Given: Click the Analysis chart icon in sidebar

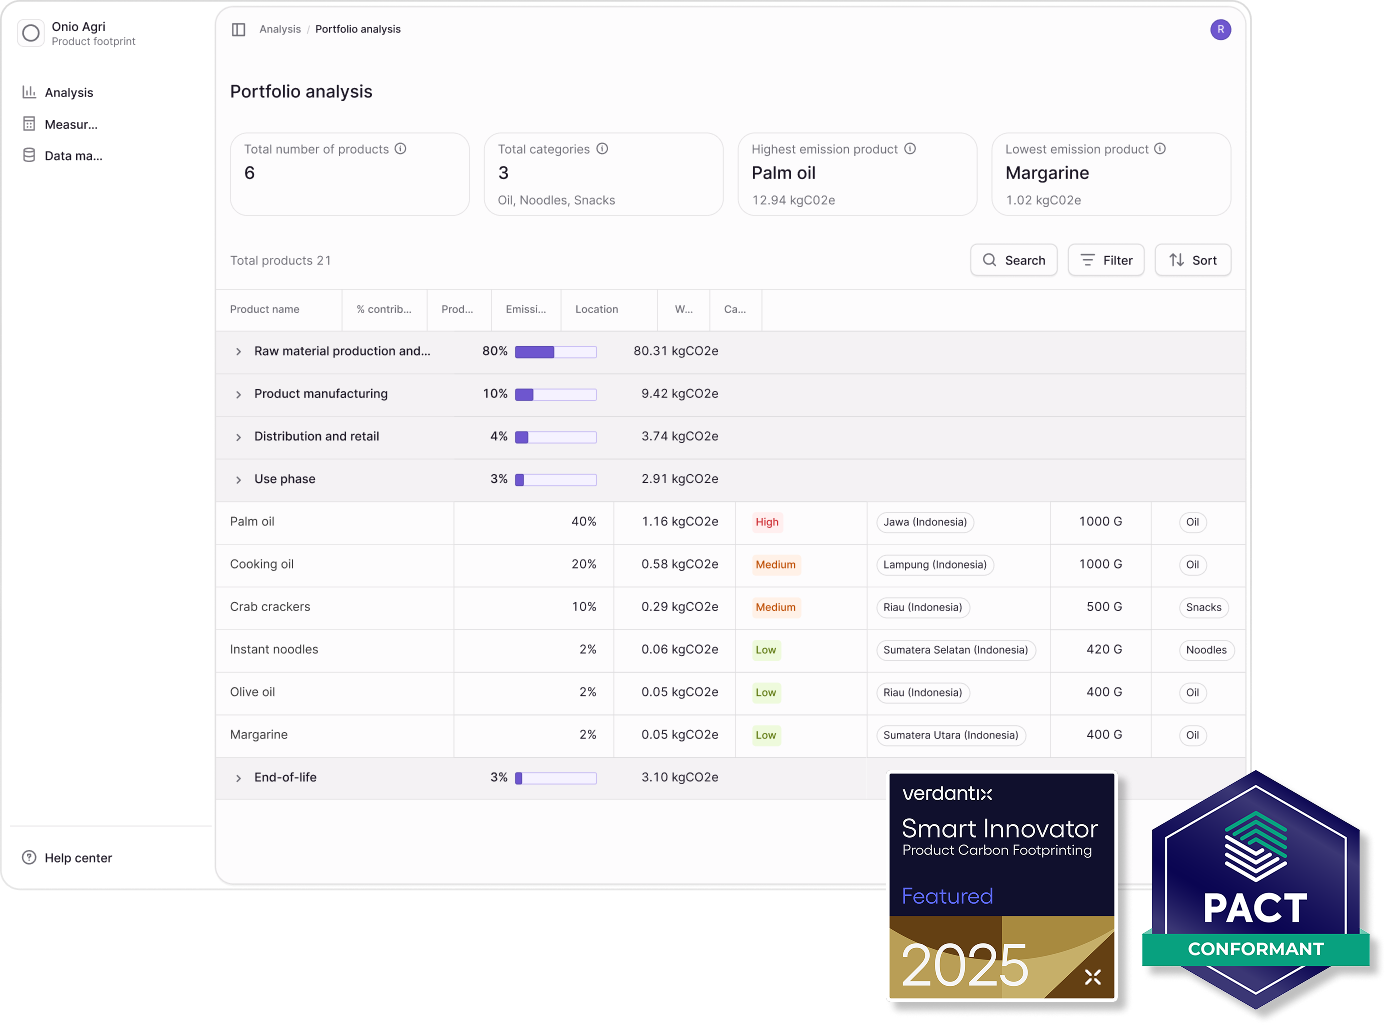Looking at the screenshot, I should pyautogui.click(x=29, y=92).
